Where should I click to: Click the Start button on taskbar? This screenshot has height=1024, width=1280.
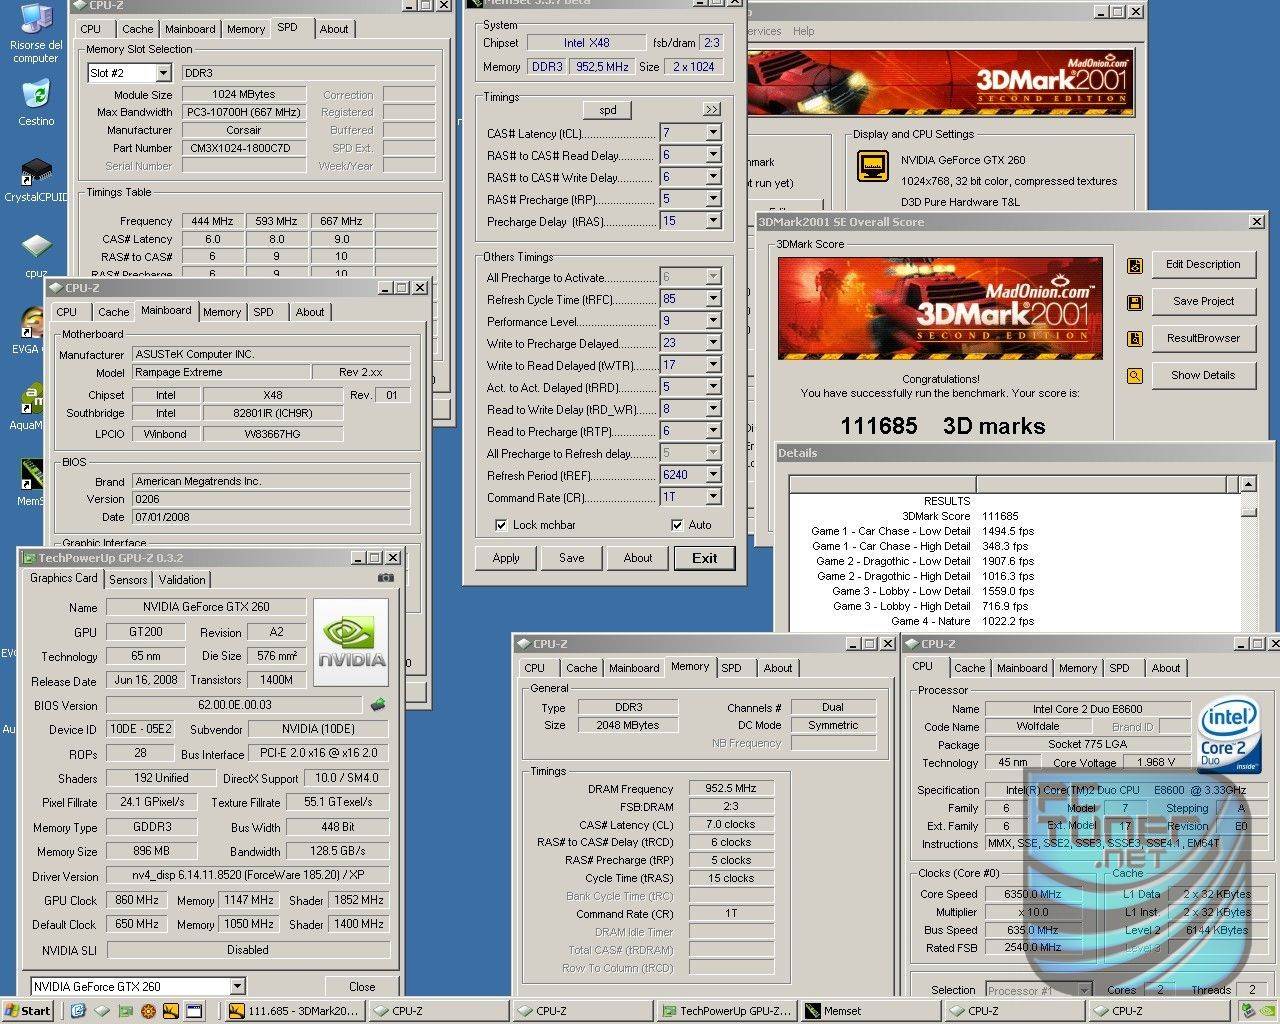(x=28, y=1011)
